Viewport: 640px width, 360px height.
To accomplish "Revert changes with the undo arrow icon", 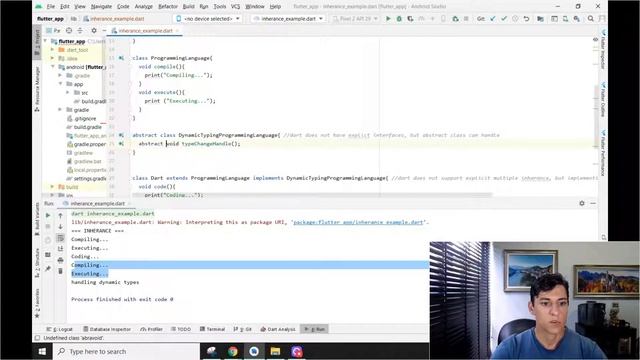I will click(526, 19).
